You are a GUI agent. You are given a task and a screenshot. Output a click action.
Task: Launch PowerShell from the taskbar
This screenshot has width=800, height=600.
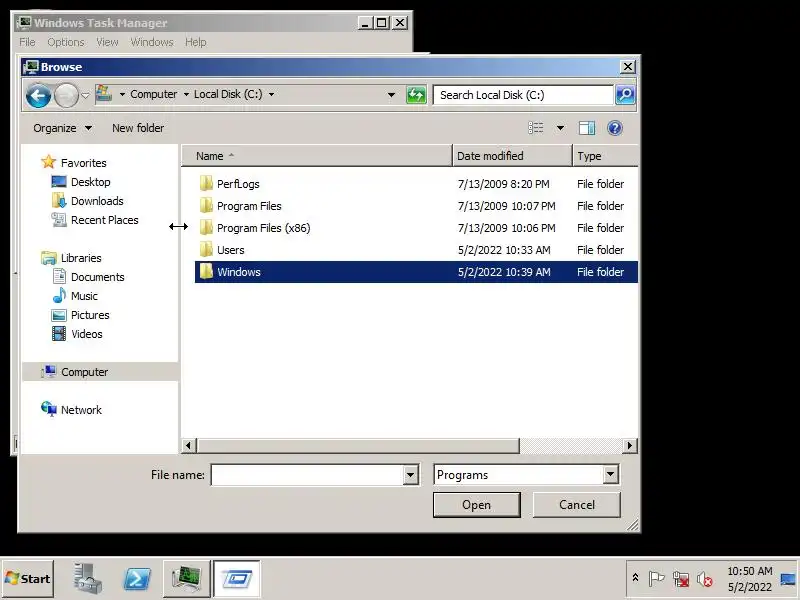tap(138, 579)
